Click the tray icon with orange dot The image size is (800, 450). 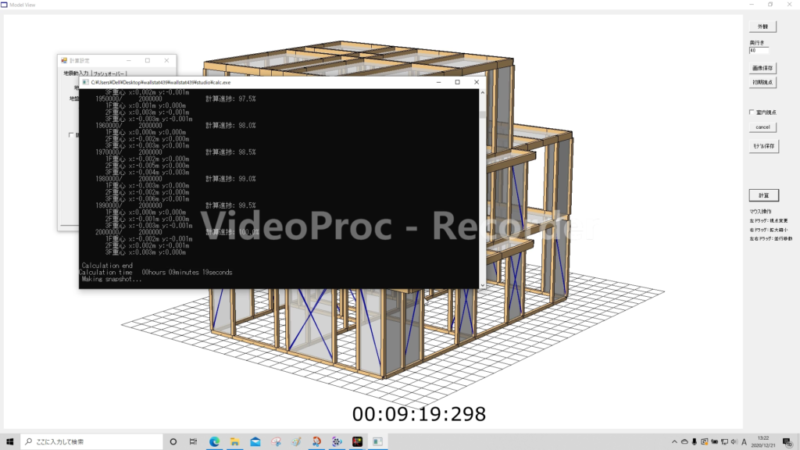point(704,442)
